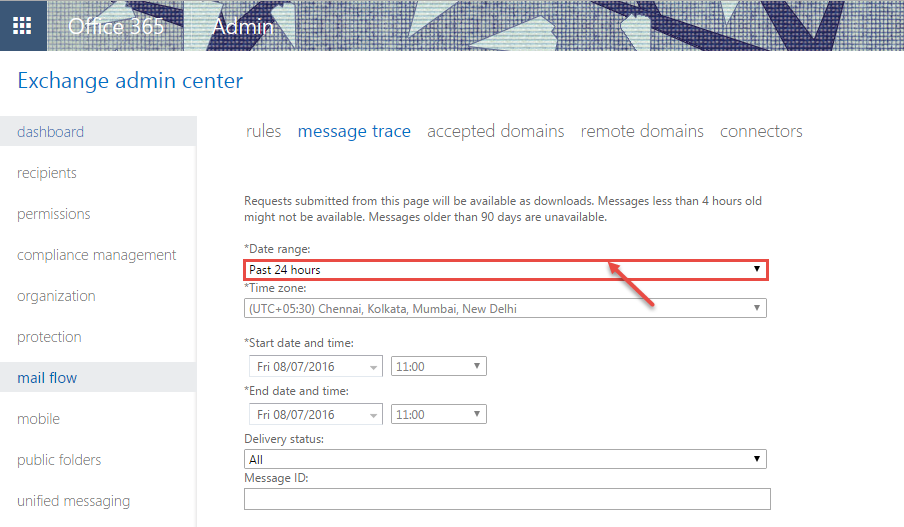904x527 pixels.
Task: Open the End time 11:00 dropdown
Action: point(439,414)
